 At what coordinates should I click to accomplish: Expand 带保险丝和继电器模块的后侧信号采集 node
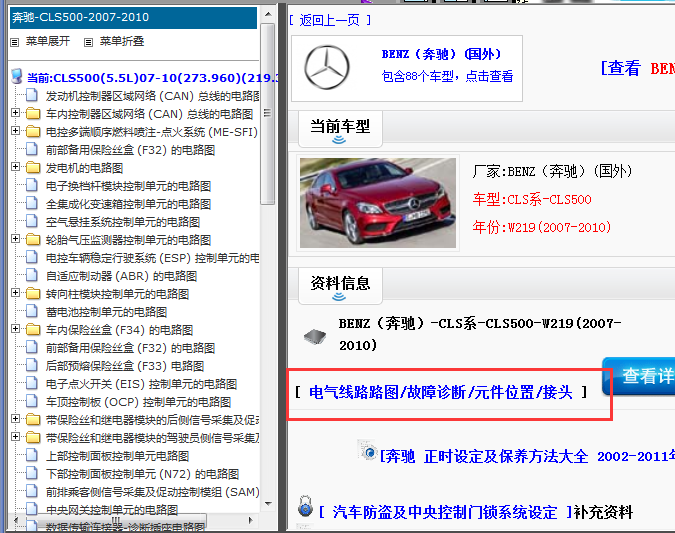(x=15, y=418)
